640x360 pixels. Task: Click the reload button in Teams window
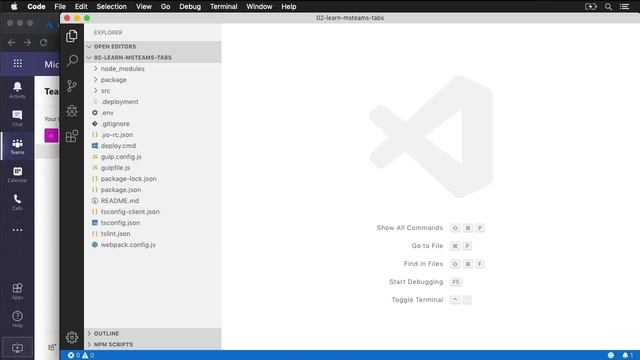click(x=43, y=42)
